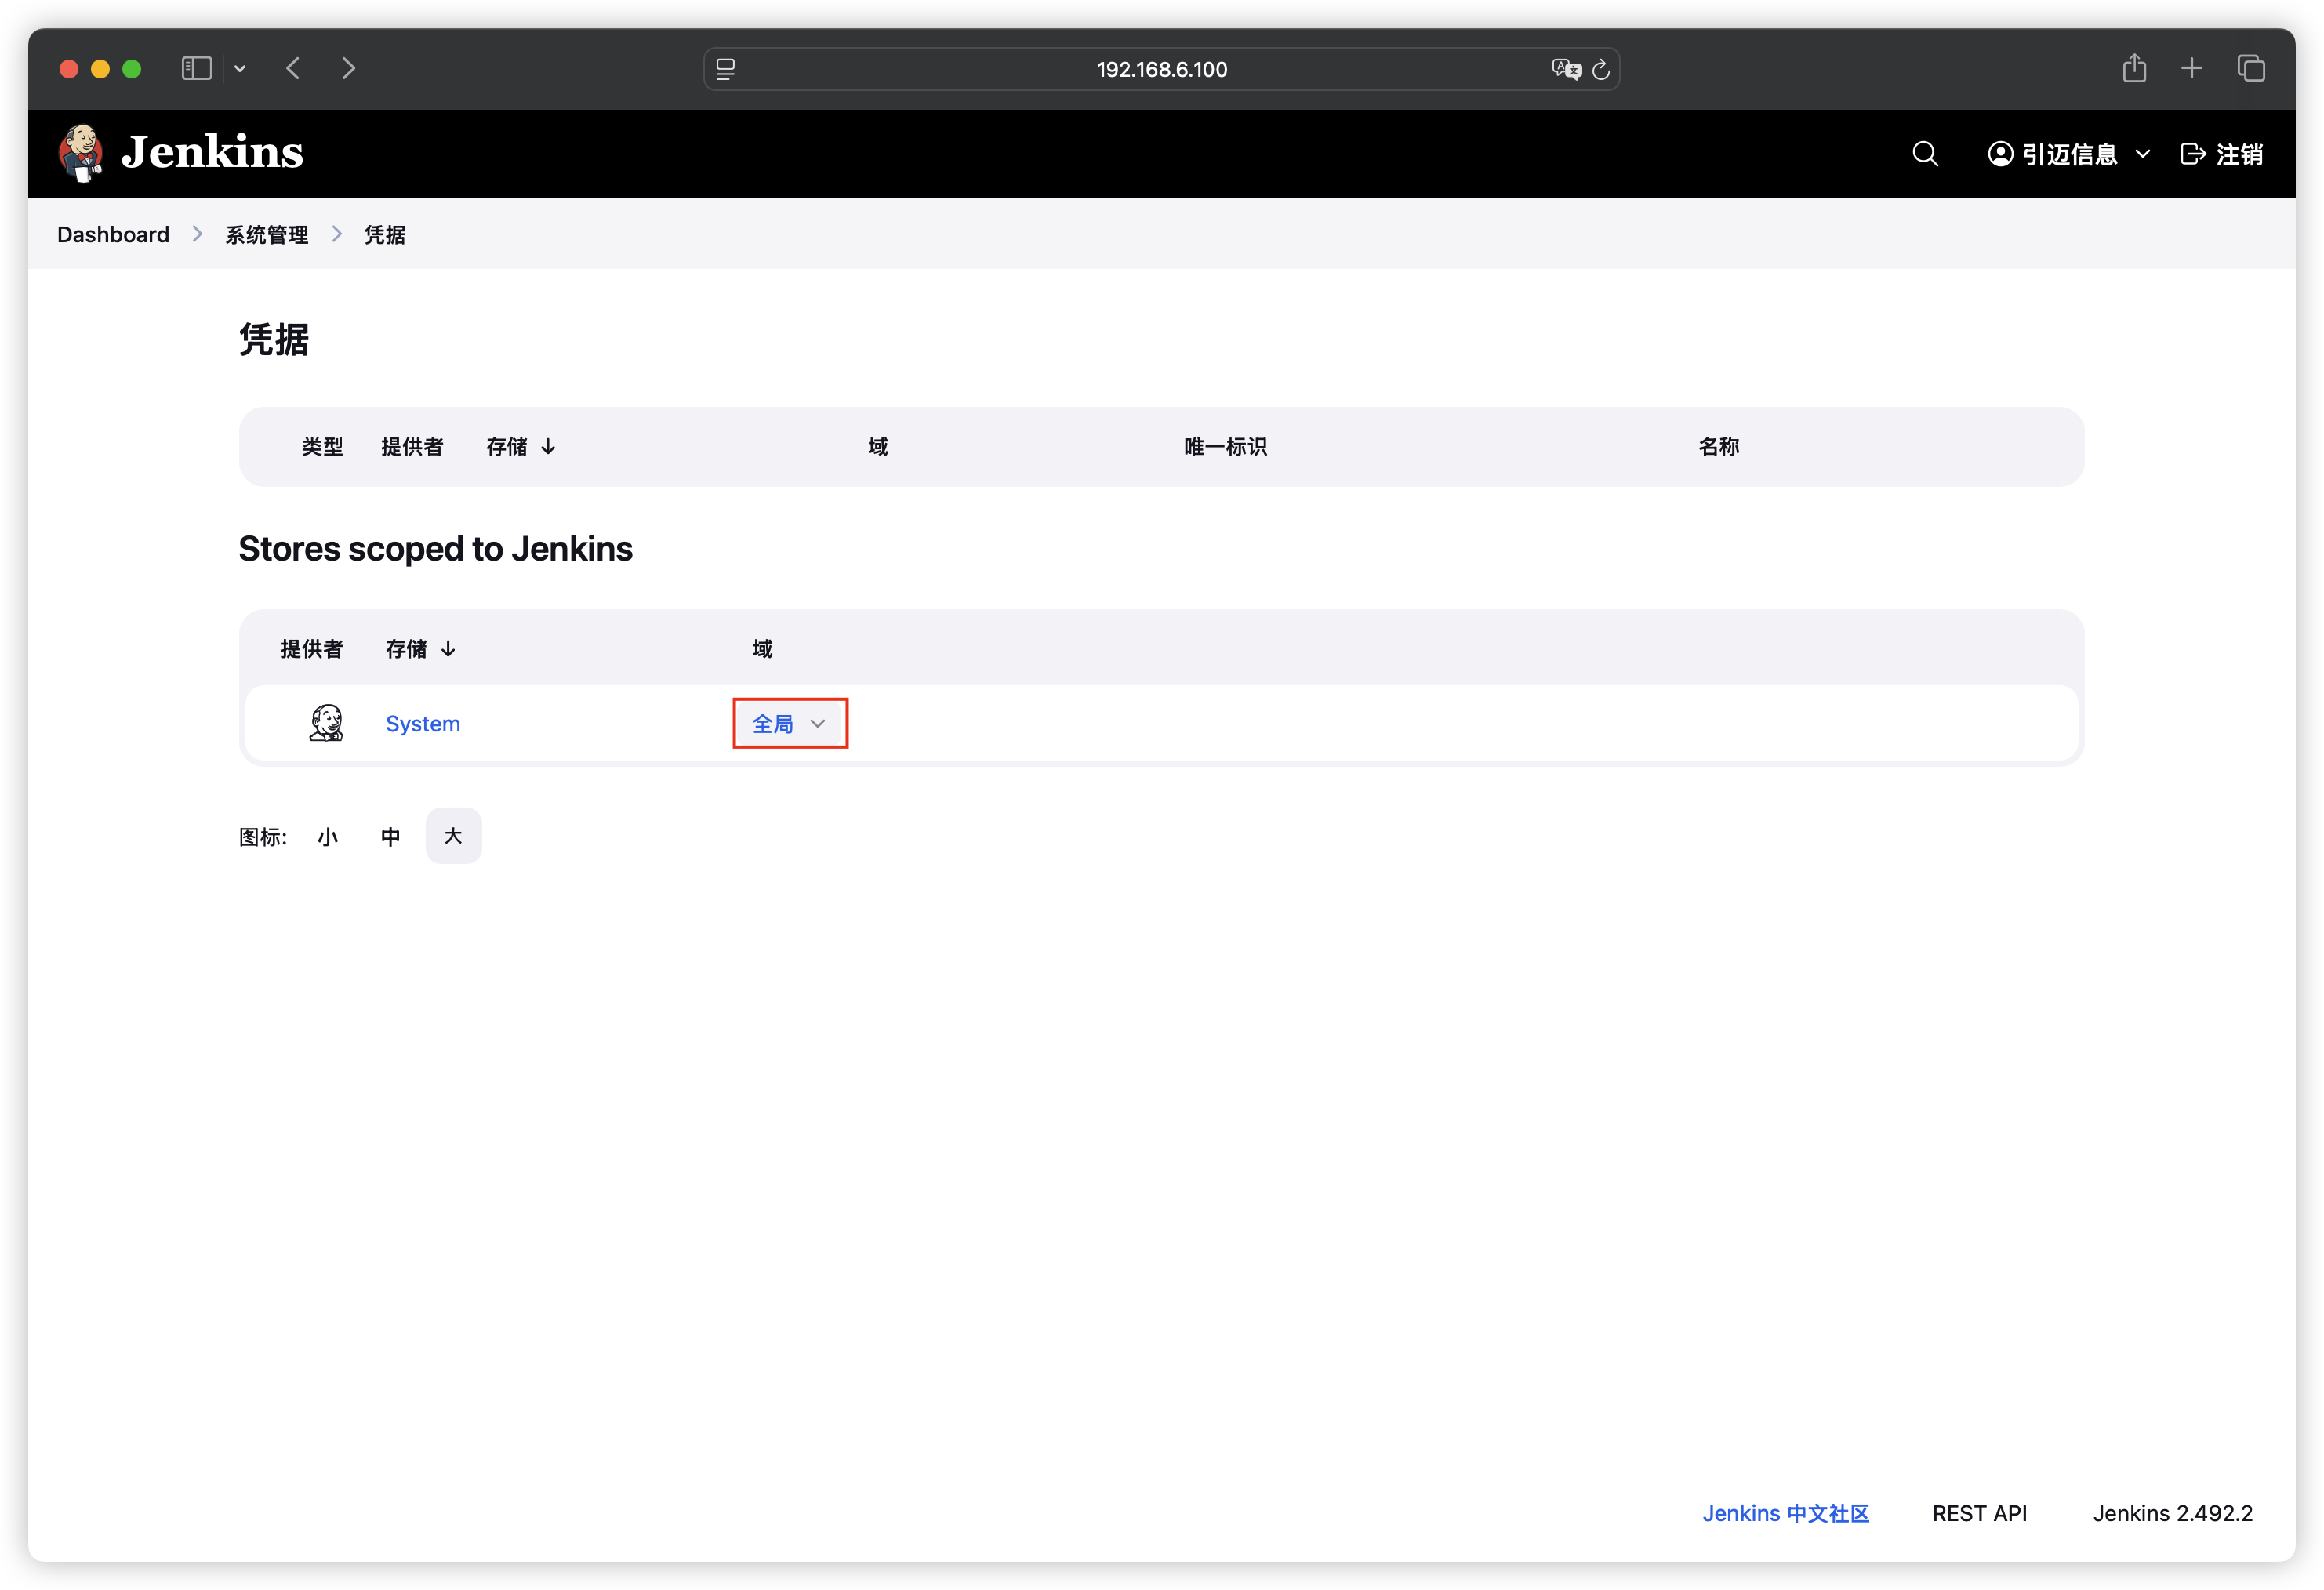The image size is (2324, 1590).
Task: Go to the 系统管理 breadcrumb
Action: point(266,234)
